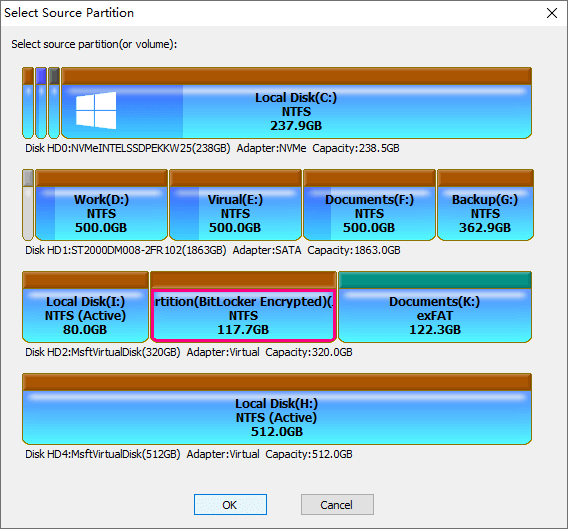Click the Disk HD1 ST2000DM008 info text

click(213, 250)
